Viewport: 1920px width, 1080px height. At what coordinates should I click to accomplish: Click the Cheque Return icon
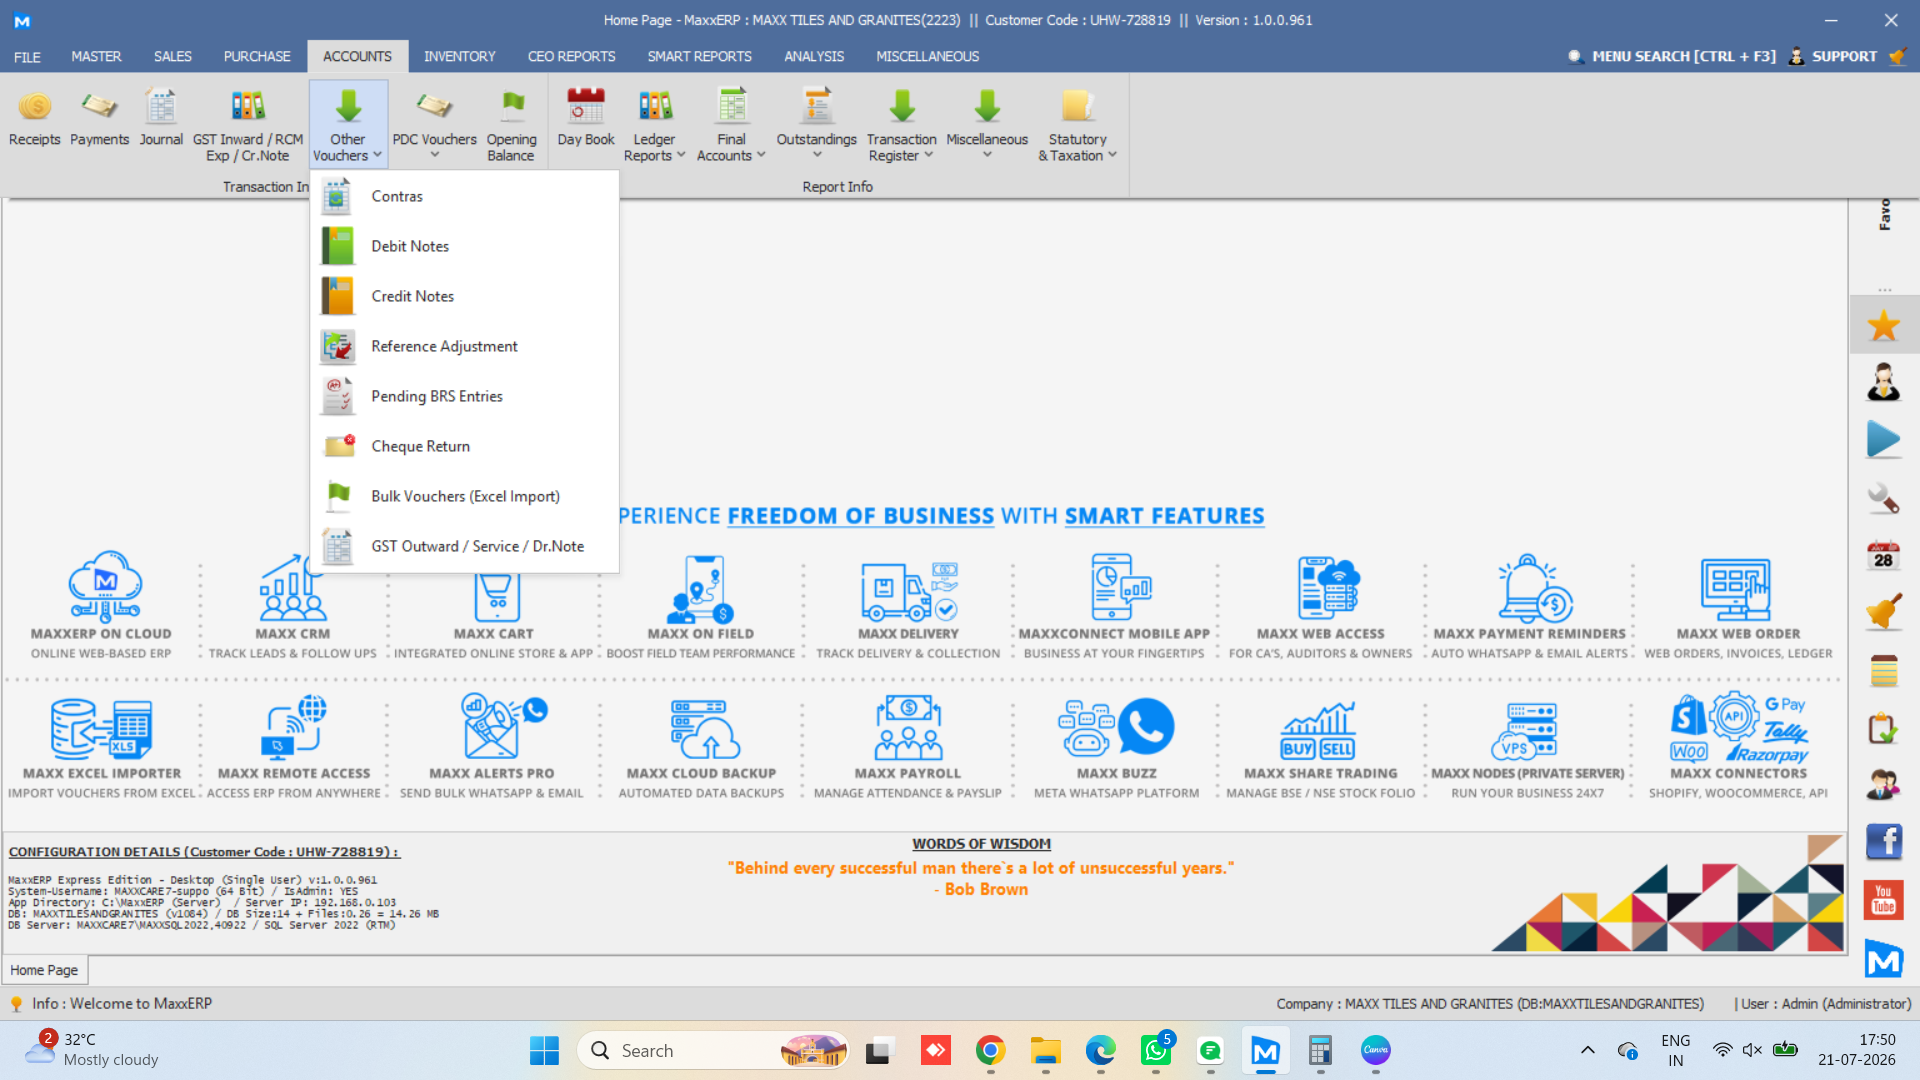tap(339, 447)
